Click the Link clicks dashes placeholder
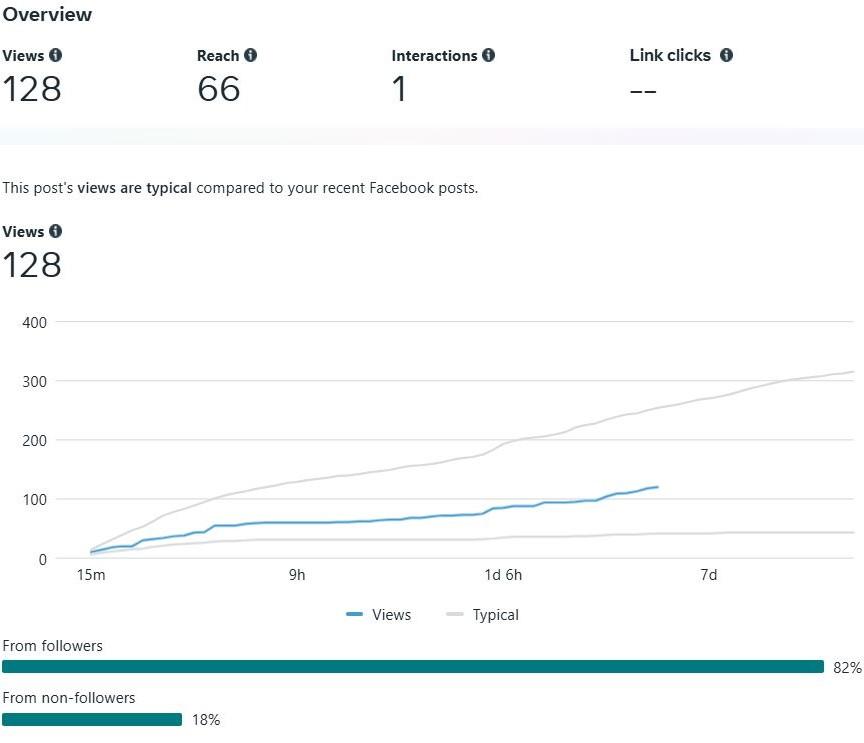 [x=643, y=89]
